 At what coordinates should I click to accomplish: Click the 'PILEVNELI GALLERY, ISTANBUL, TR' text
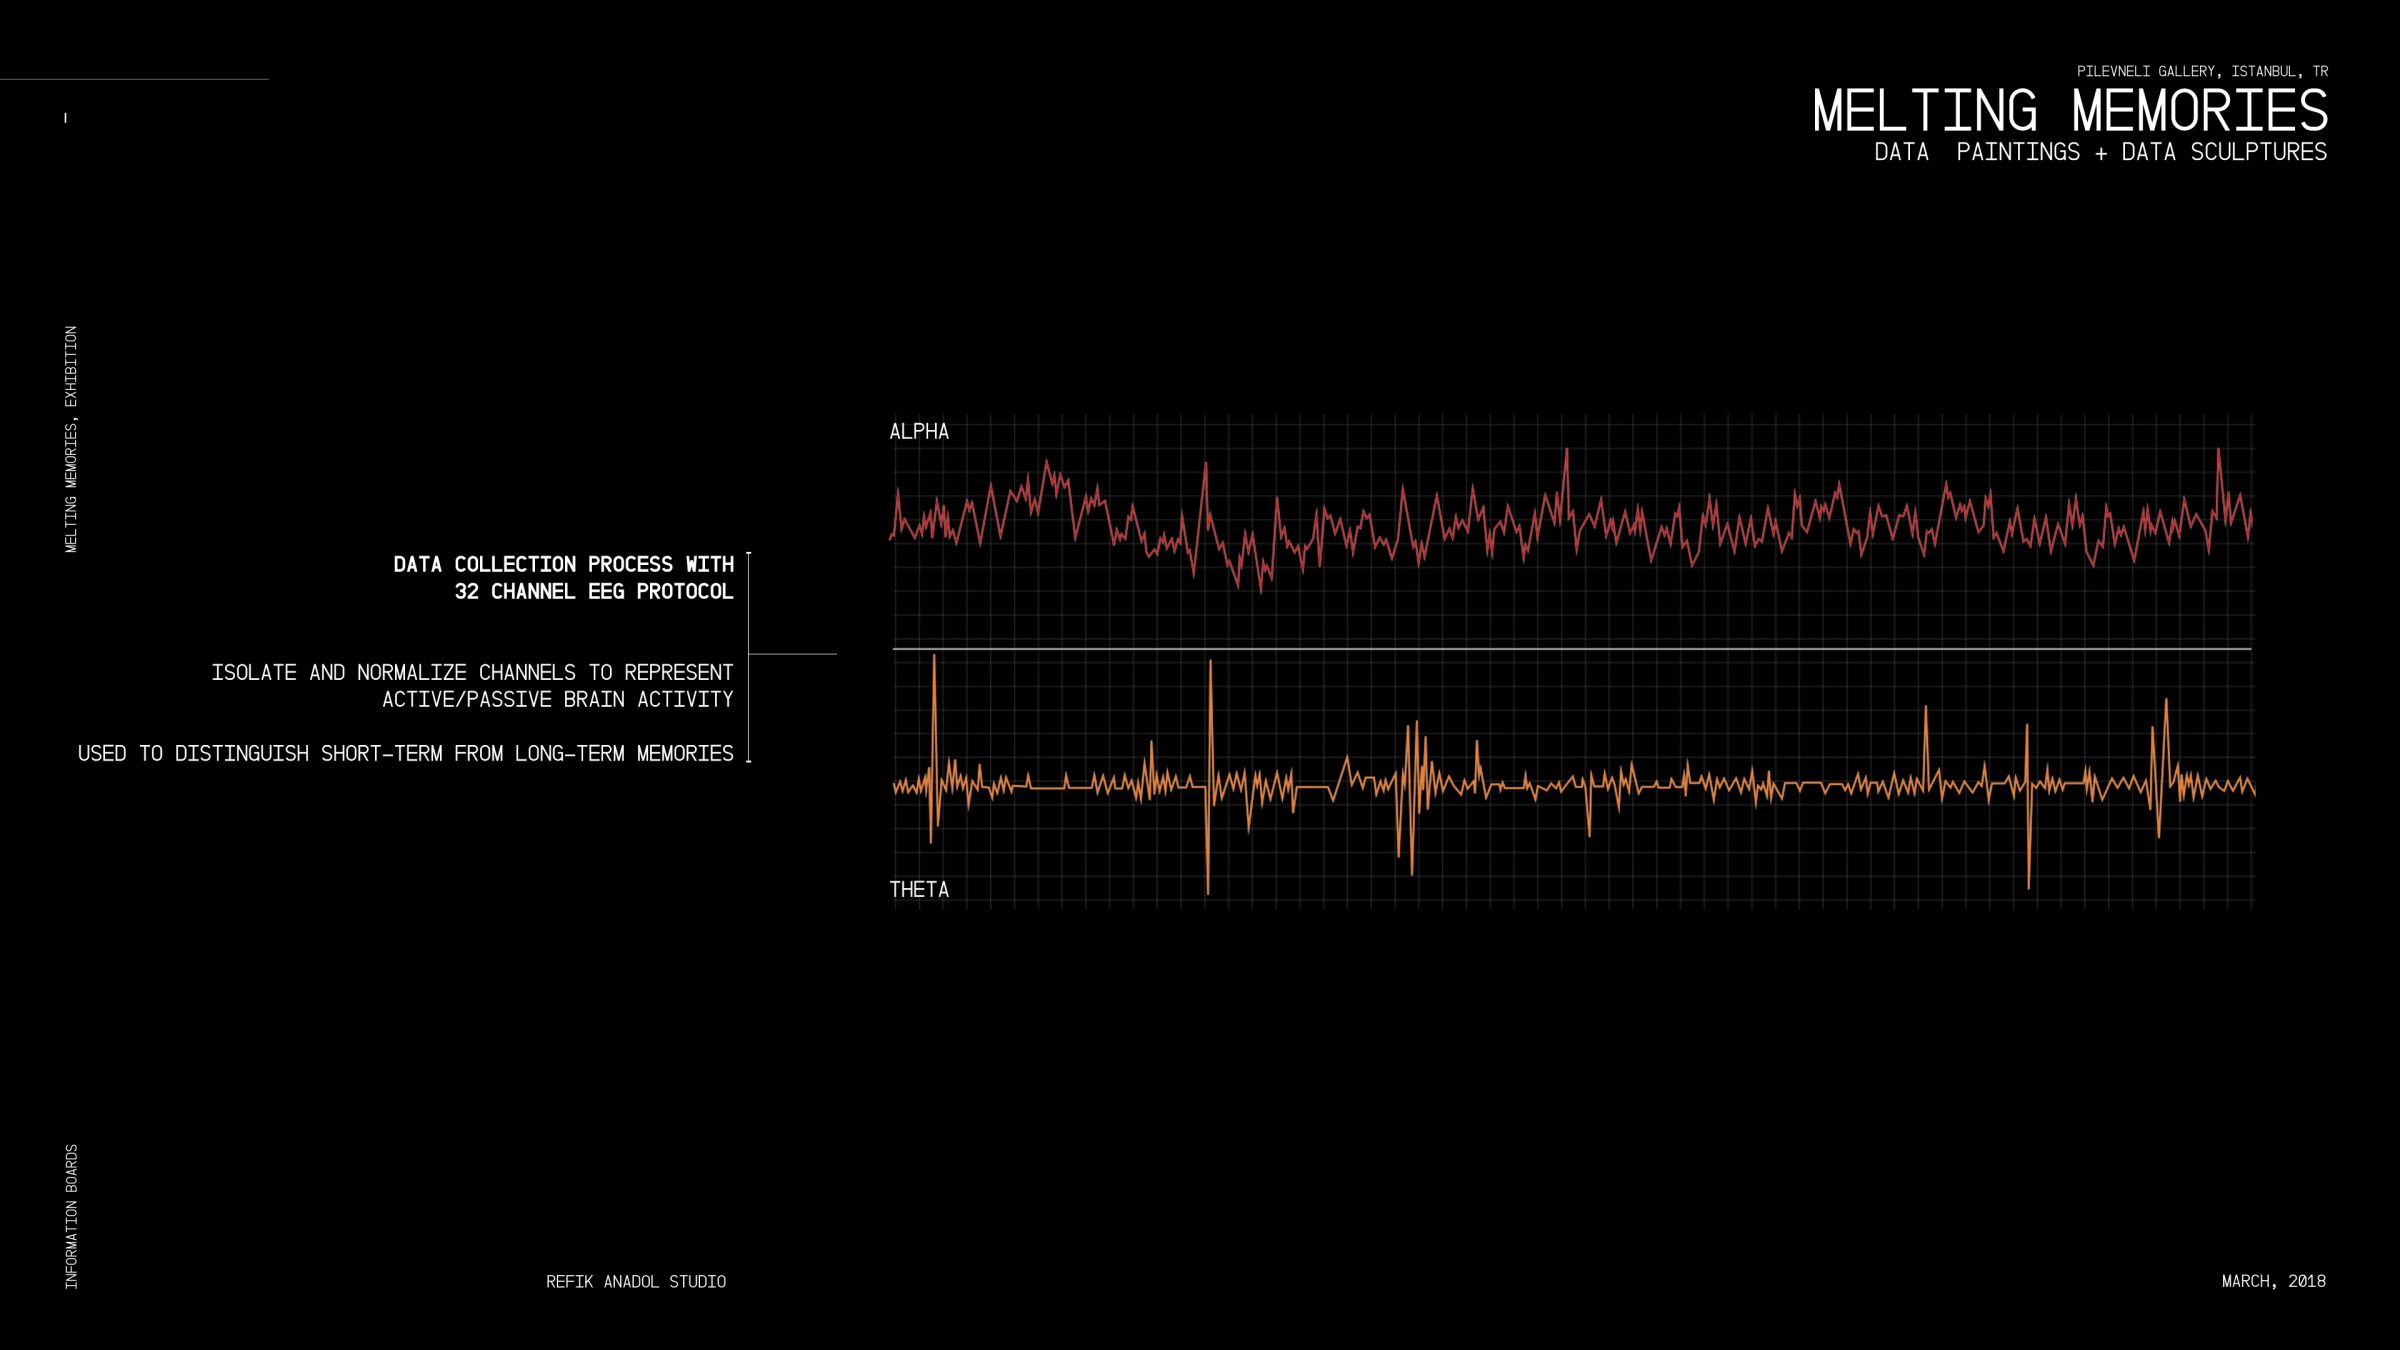point(2202,71)
